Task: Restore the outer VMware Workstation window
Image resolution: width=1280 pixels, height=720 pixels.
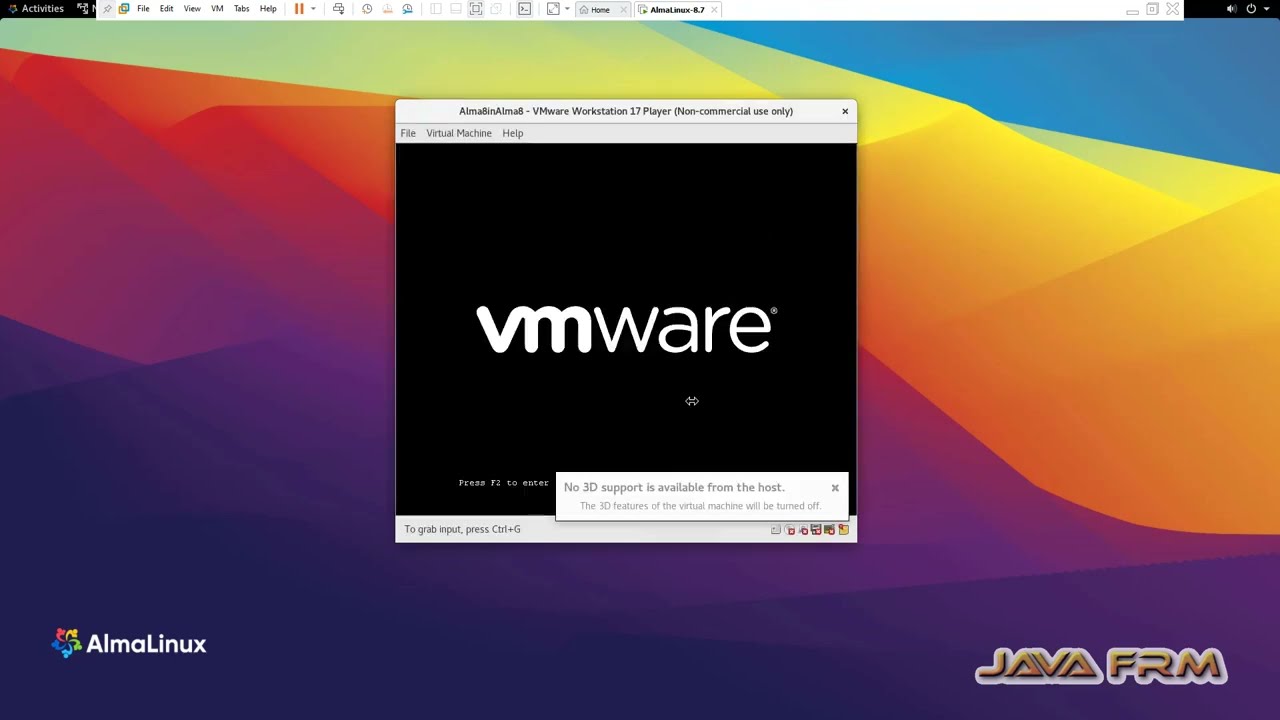Action: pos(1152,9)
